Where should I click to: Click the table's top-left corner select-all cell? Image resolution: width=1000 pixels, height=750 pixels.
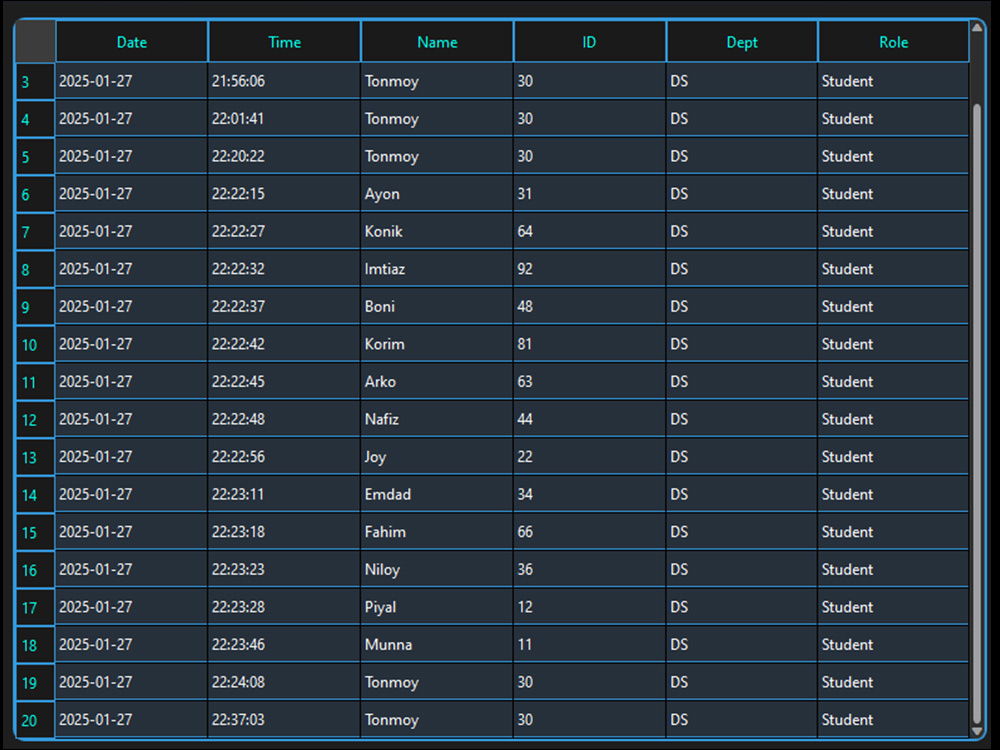click(36, 42)
